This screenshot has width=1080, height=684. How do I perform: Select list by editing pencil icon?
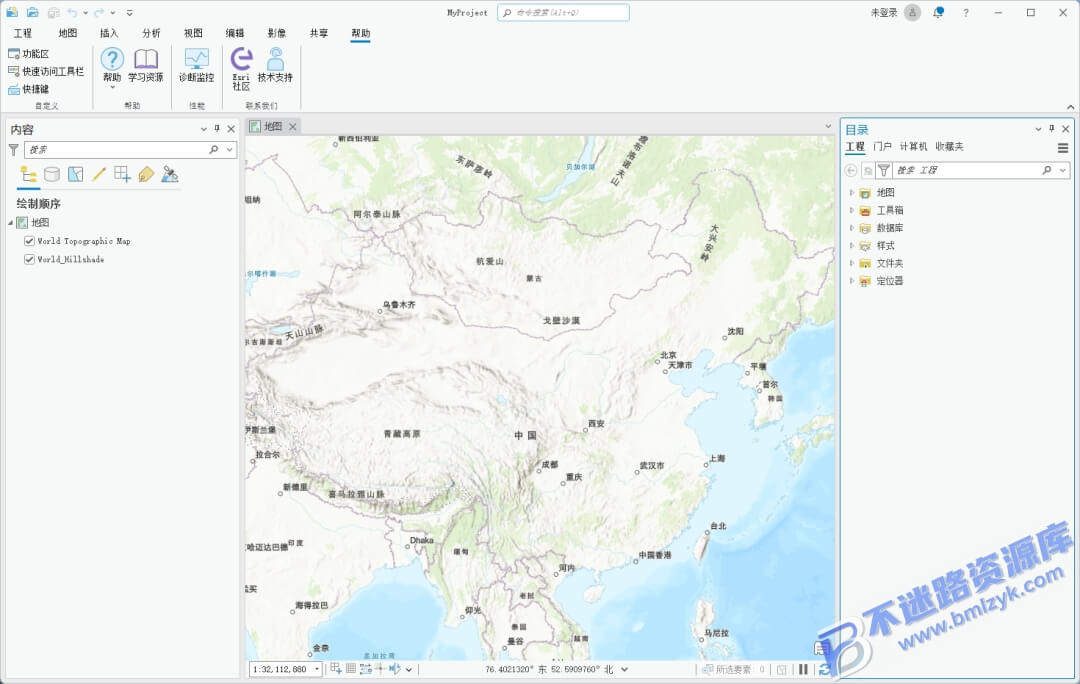[x=98, y=174]
